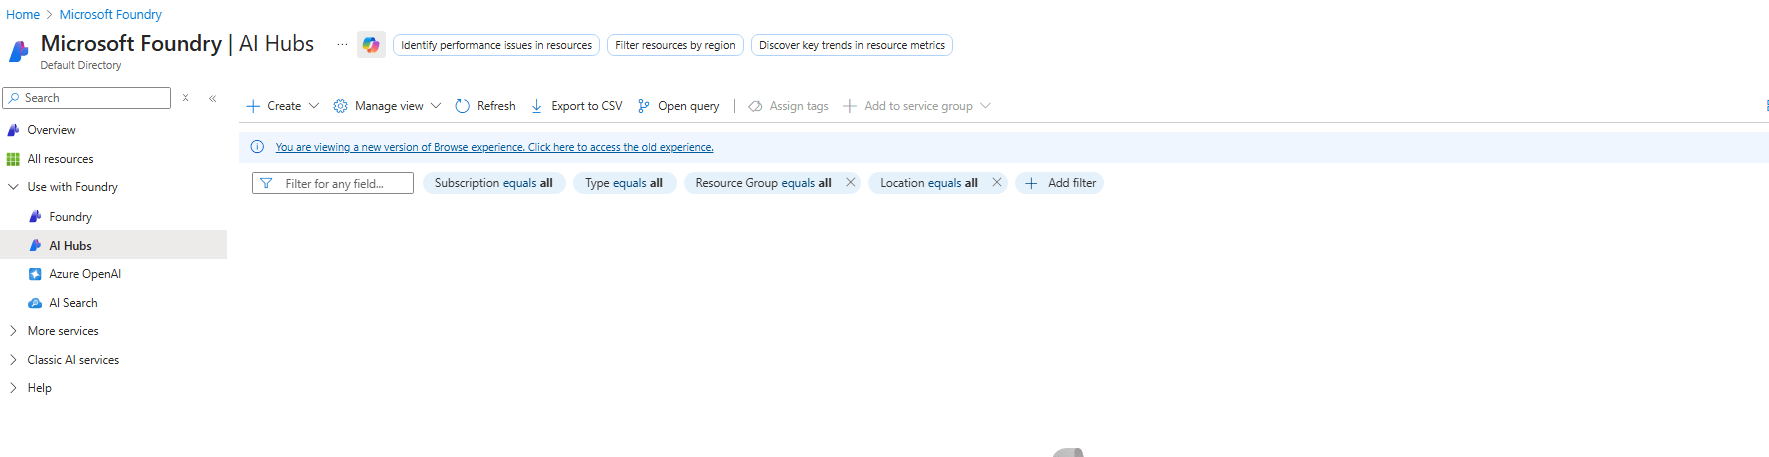Screen dimensions: 1769x457
Task: Click Export to CSV label
Action: click(x=587, y=106)
